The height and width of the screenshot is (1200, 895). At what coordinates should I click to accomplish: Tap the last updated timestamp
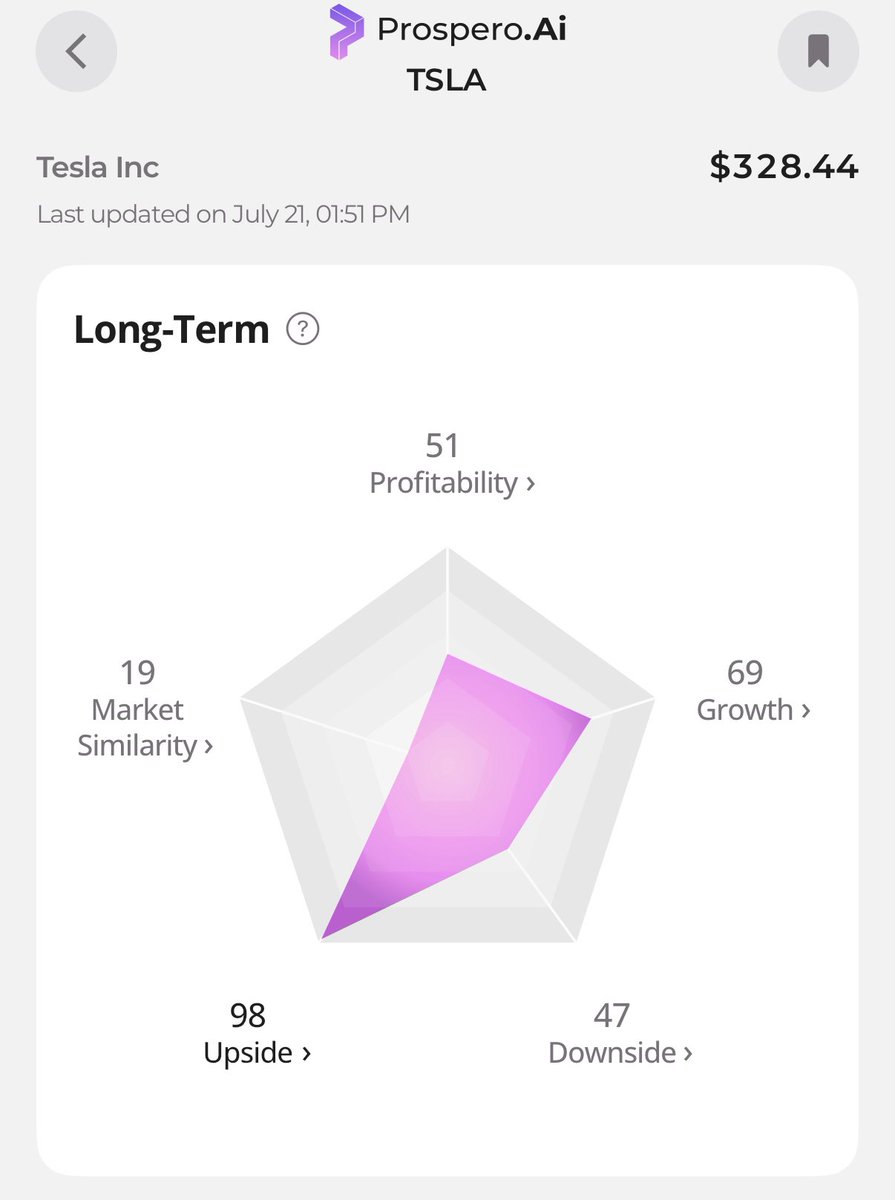(x=223, y=214)
